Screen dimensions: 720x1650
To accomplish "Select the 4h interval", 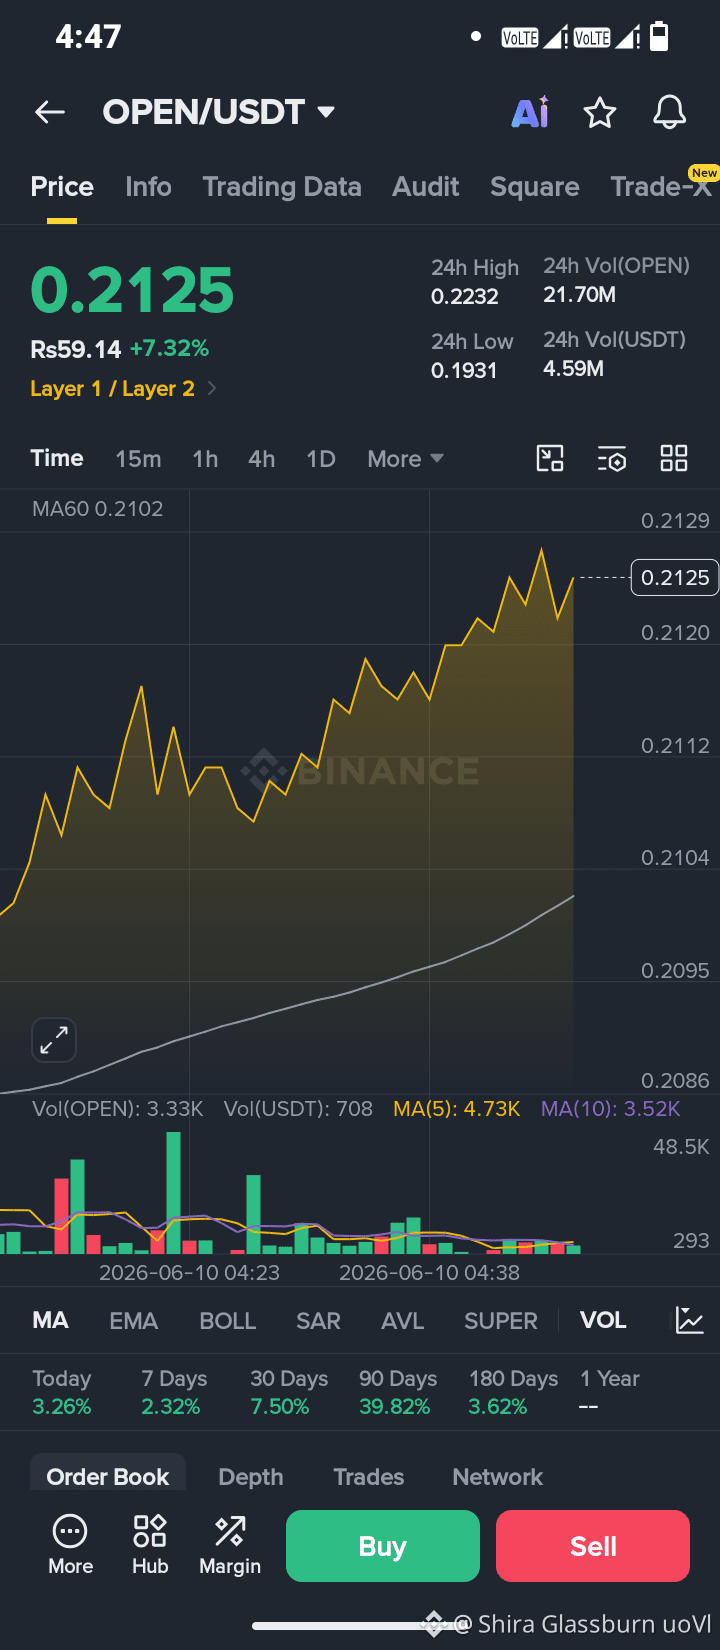I will tap(261, 459).
